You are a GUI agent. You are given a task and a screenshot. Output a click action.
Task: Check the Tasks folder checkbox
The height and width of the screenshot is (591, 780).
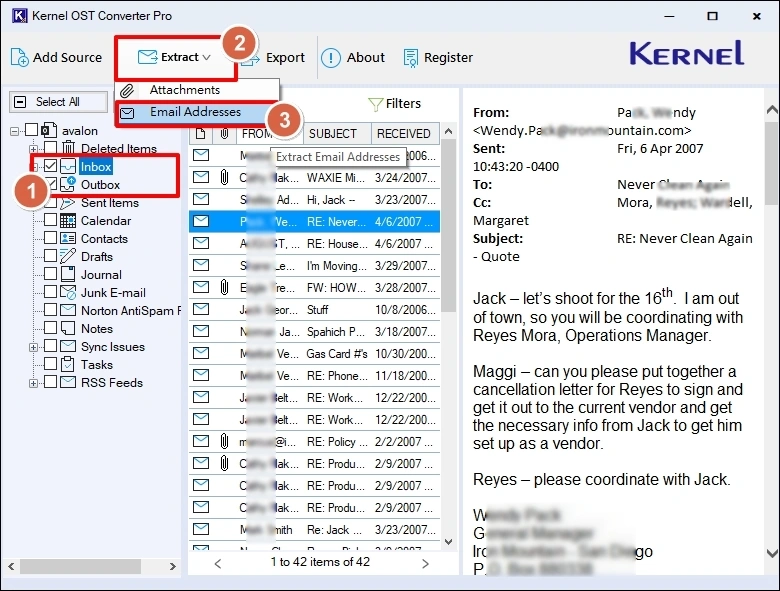tap(50, 364)
